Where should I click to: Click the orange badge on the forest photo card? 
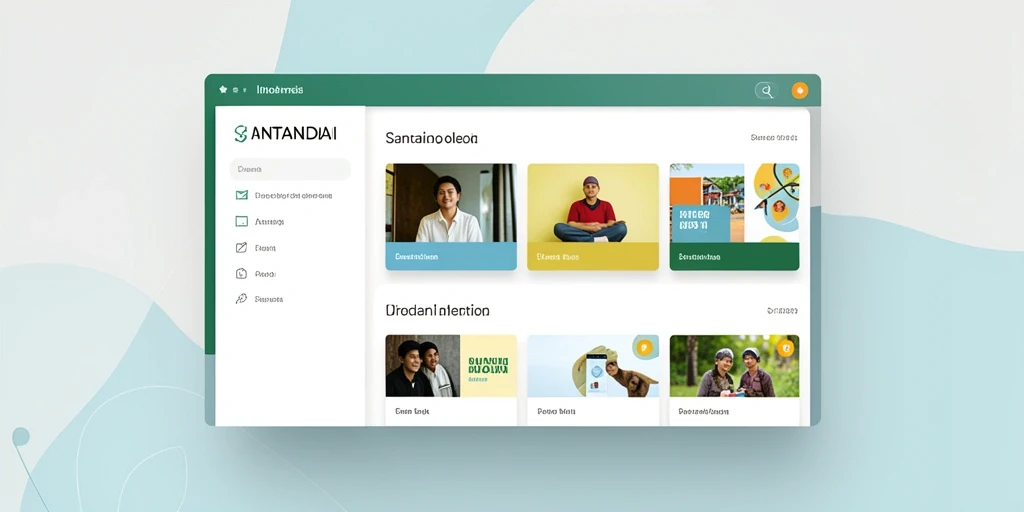tap(786, 348)
